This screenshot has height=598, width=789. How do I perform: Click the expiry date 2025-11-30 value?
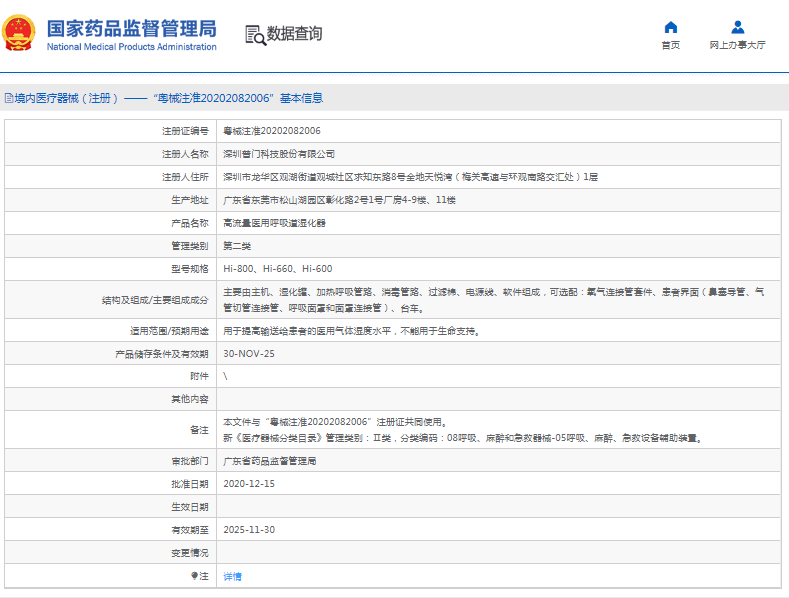point(248,529)
